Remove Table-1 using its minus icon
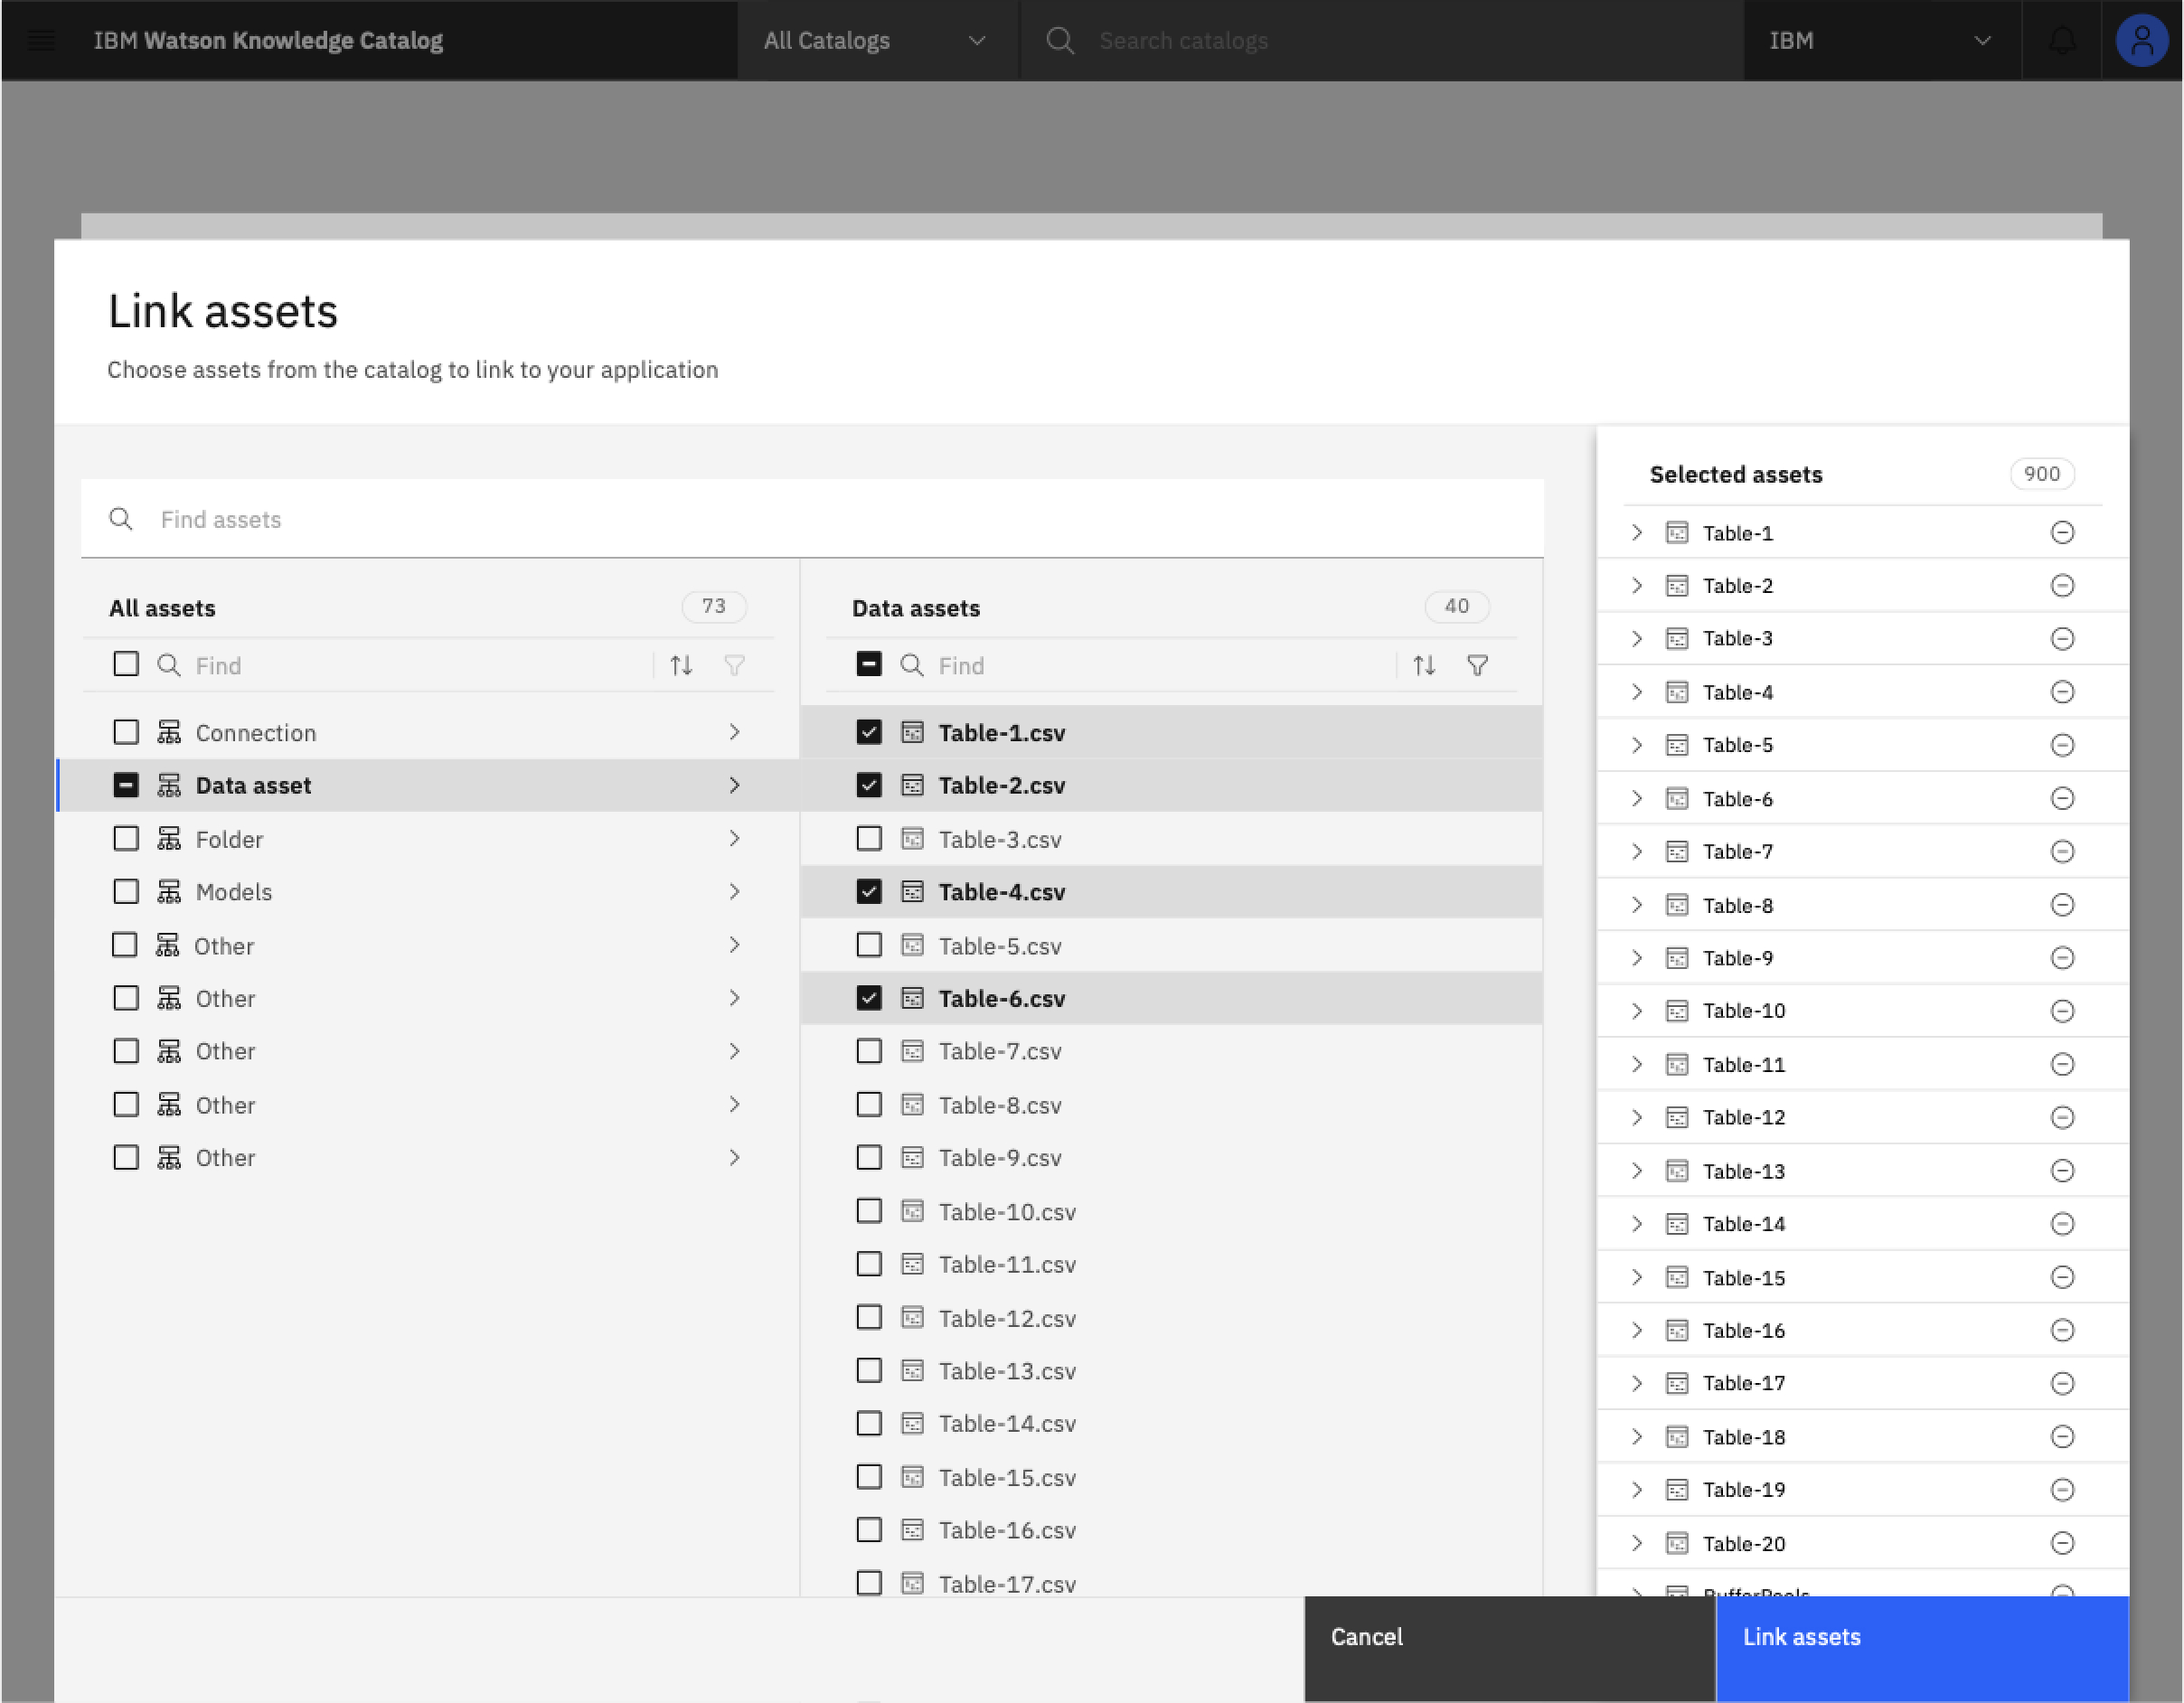The image size is (2184, 1703). [x=2064, y=532]
